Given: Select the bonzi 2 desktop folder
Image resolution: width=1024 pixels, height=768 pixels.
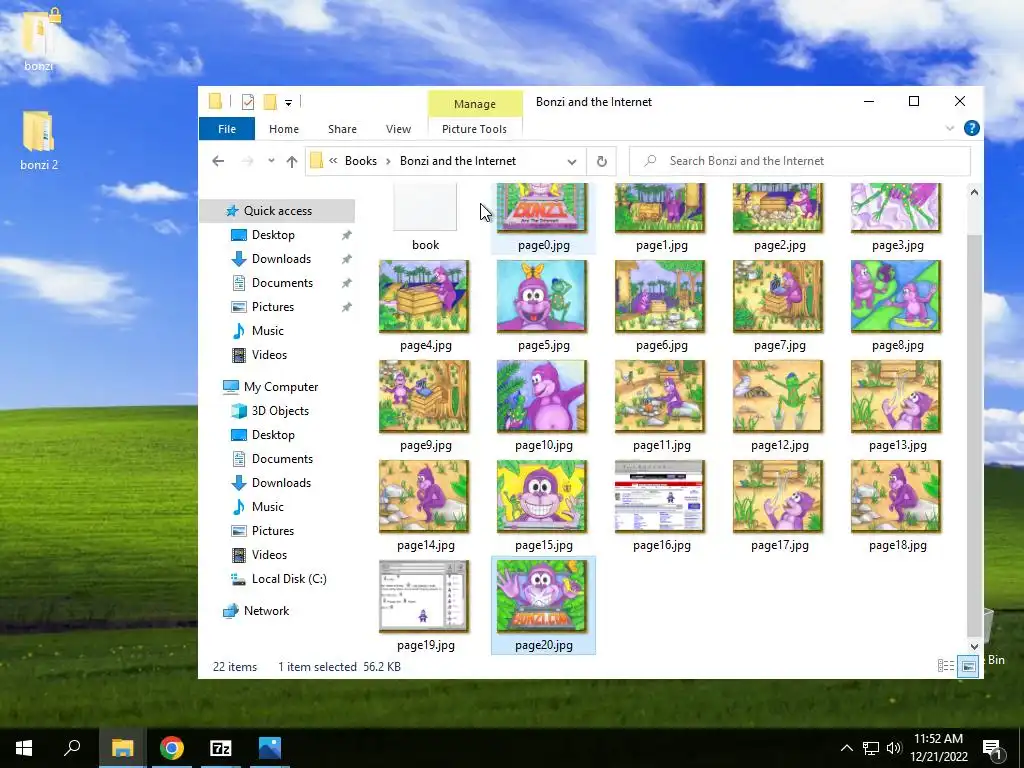Looking at the screenshot, I should click(x=39, y=140).
